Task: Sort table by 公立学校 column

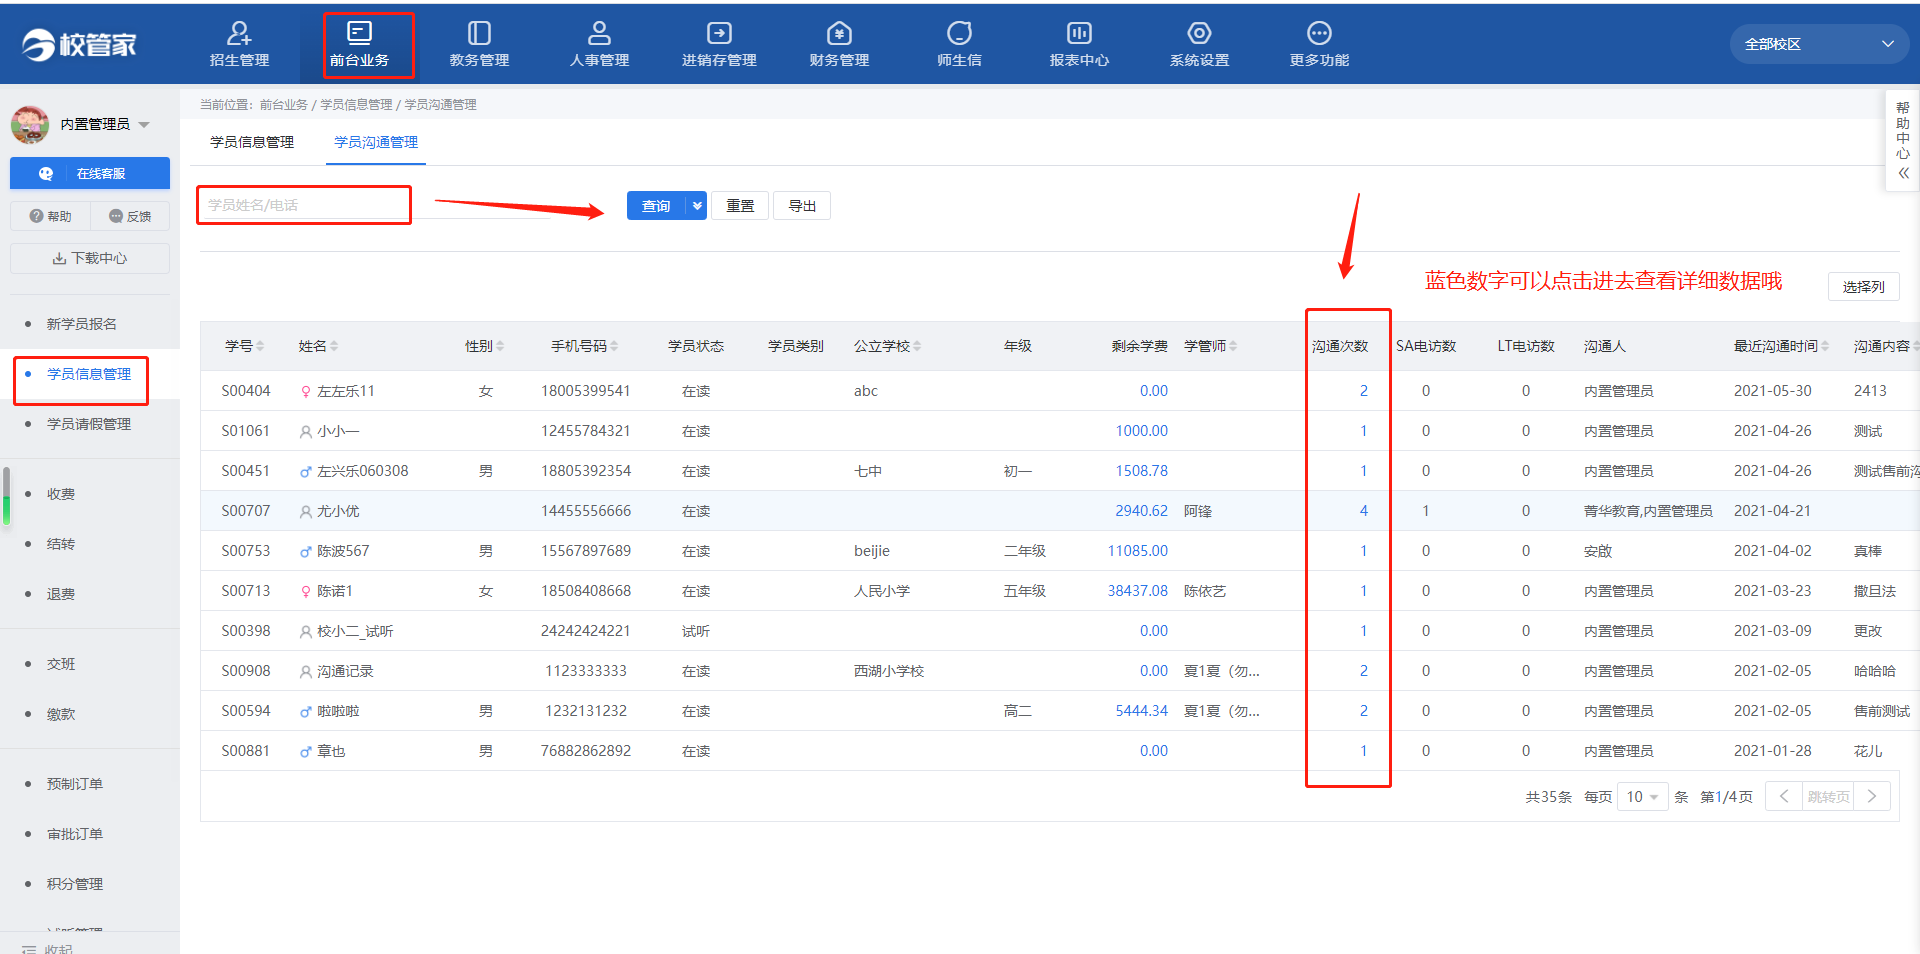Action: click(x=917, y=346)
